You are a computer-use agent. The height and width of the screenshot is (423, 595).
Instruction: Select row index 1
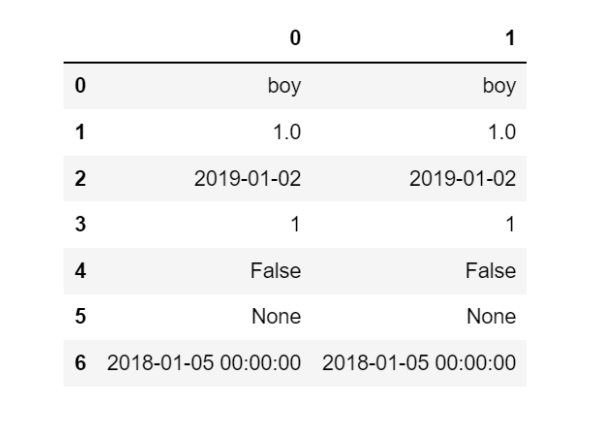80,132
